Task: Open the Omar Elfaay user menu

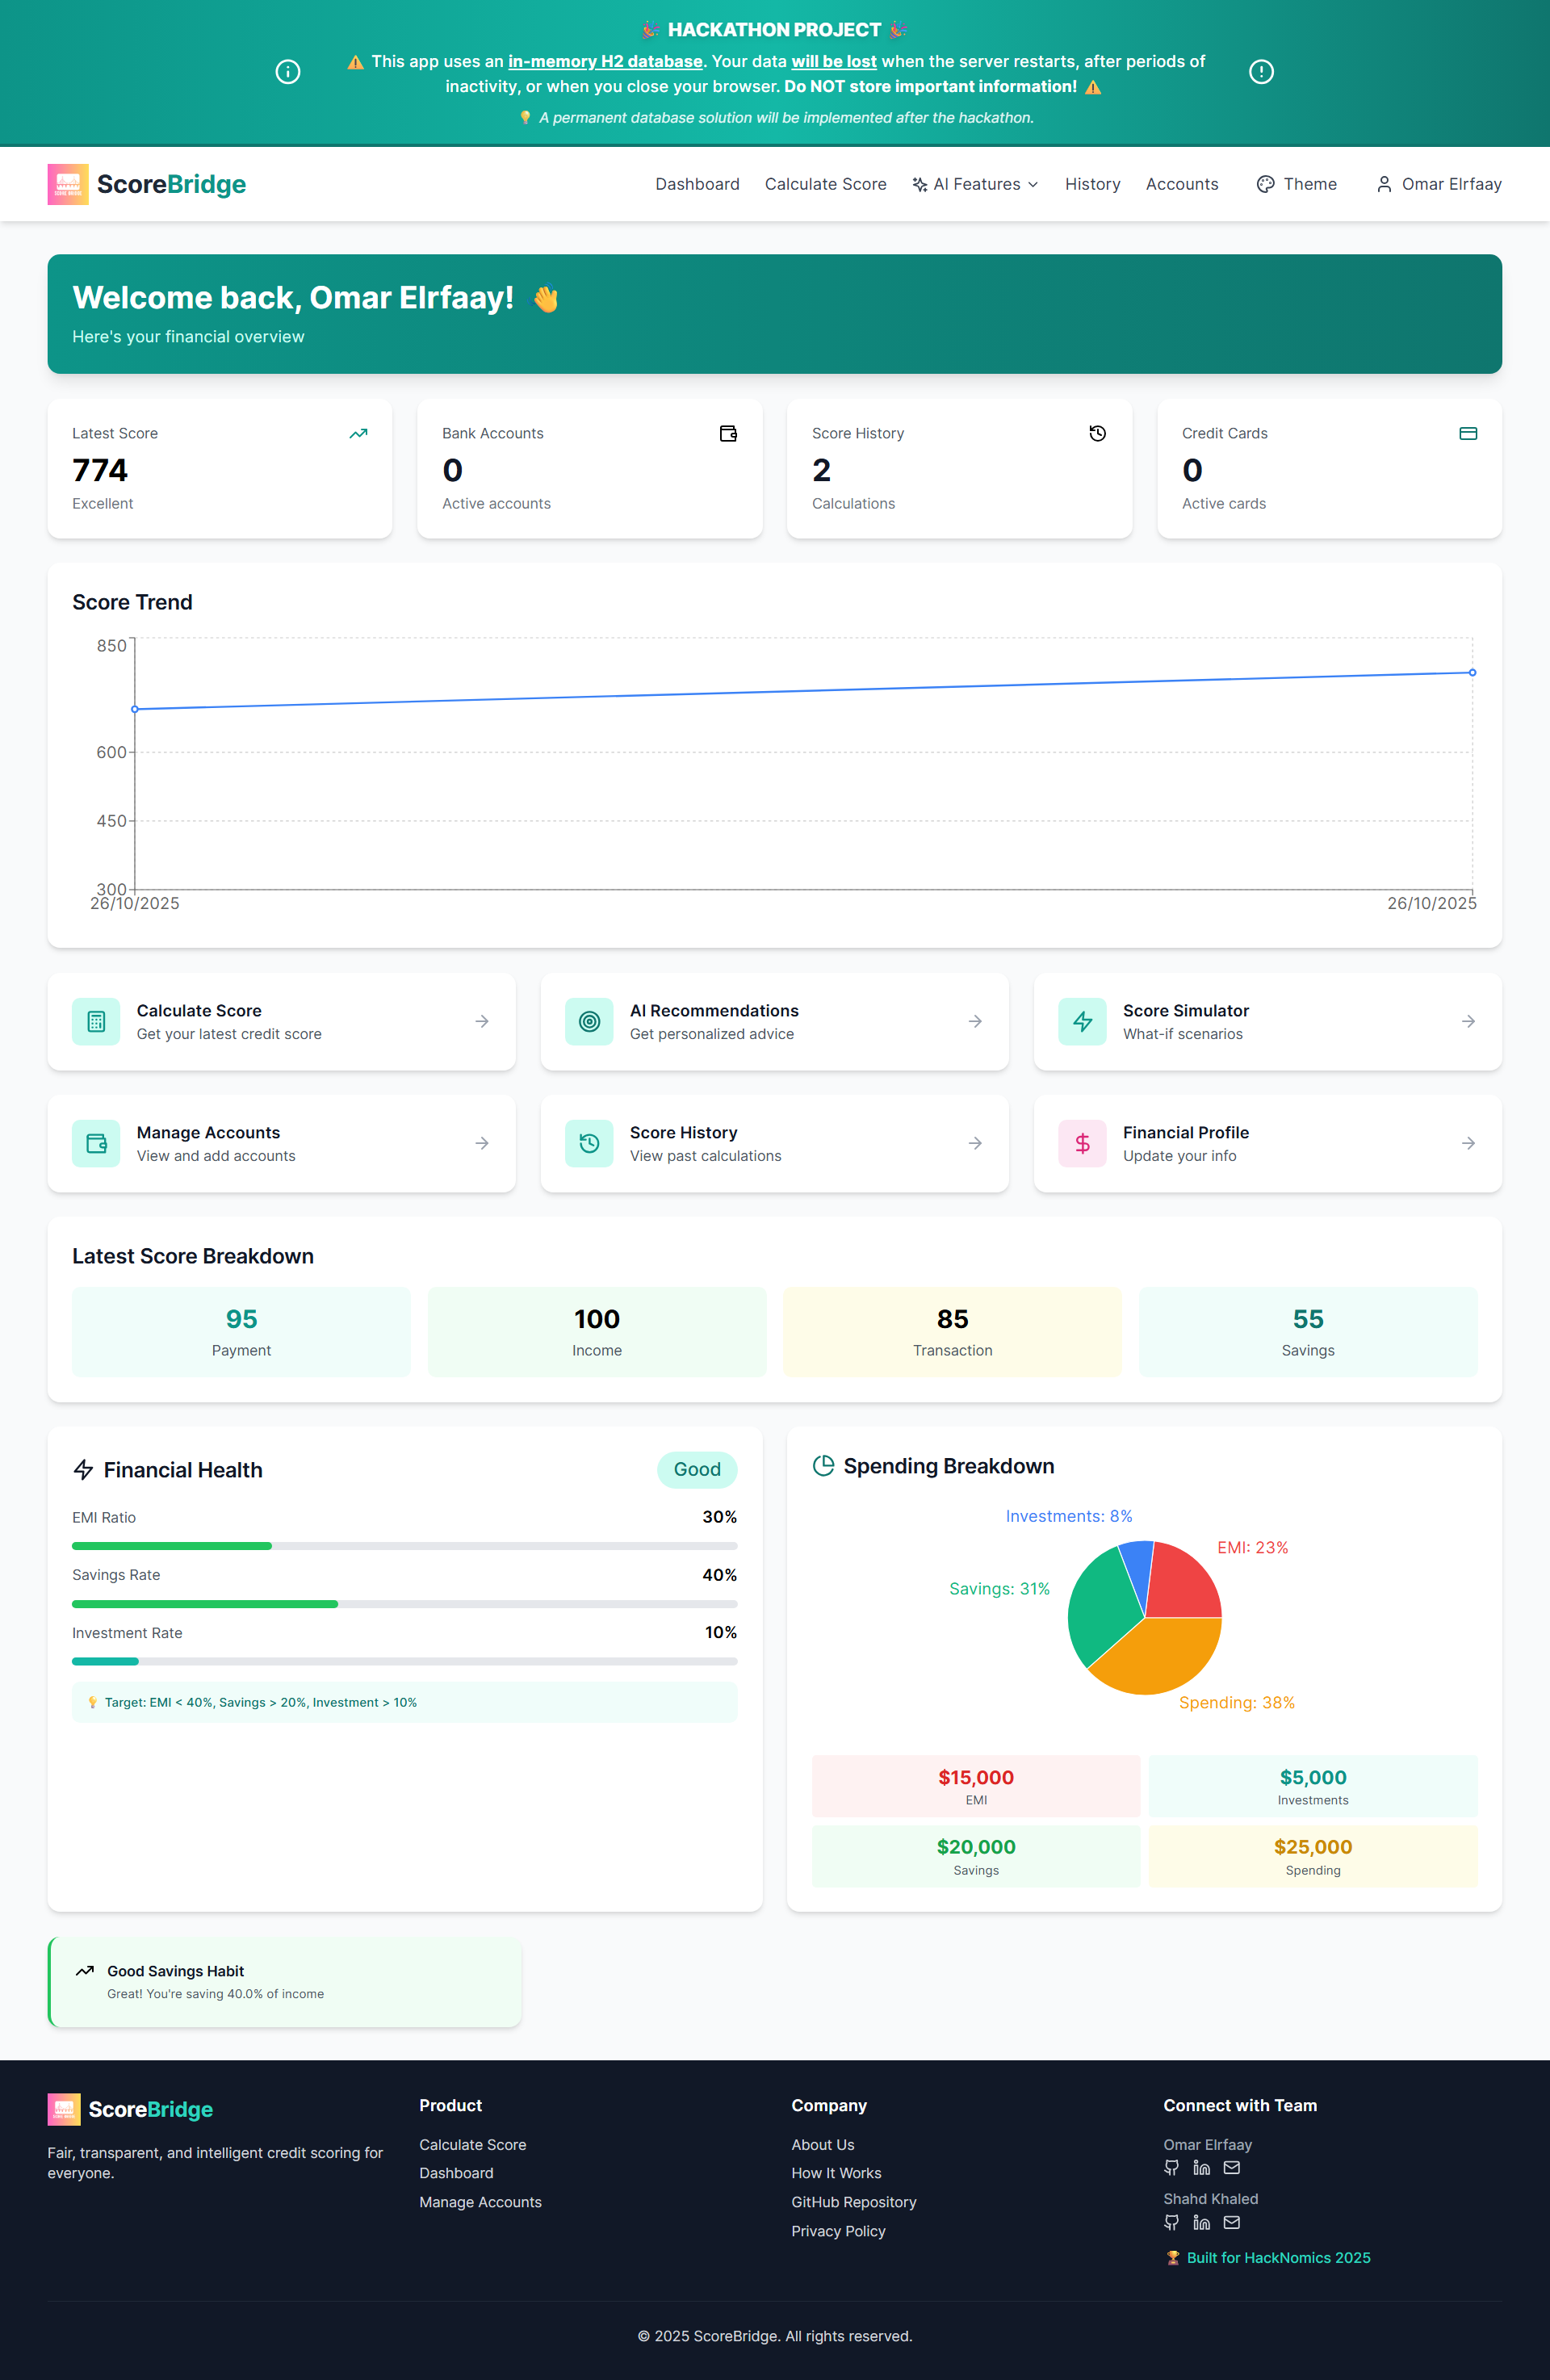Action: click(x=1439, y=184)
